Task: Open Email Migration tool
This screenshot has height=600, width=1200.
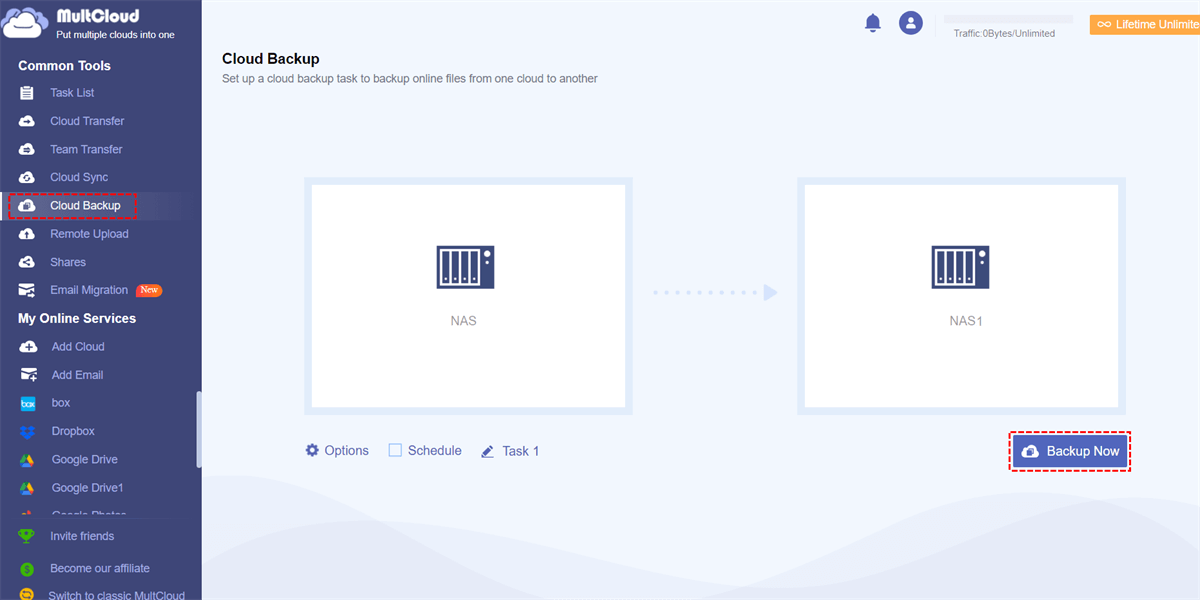Action: click(x=89, y=290)
